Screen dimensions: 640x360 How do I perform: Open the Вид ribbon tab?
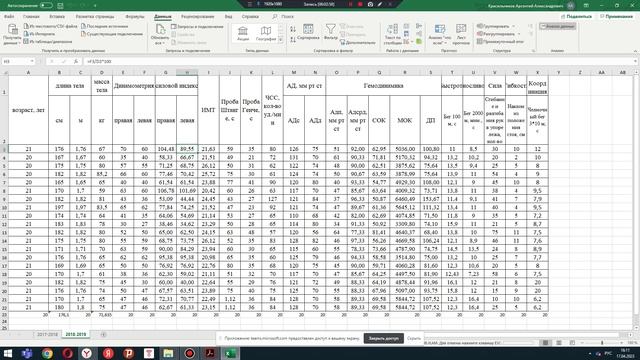[228, 16]
